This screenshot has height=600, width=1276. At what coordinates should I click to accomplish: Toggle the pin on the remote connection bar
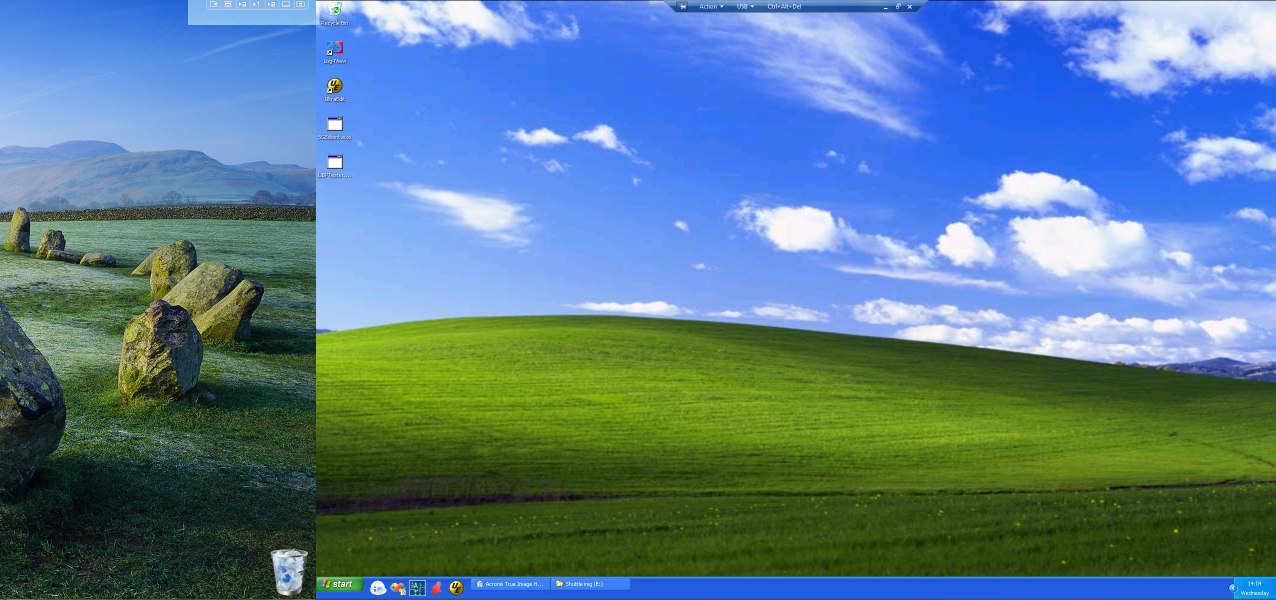683,6
